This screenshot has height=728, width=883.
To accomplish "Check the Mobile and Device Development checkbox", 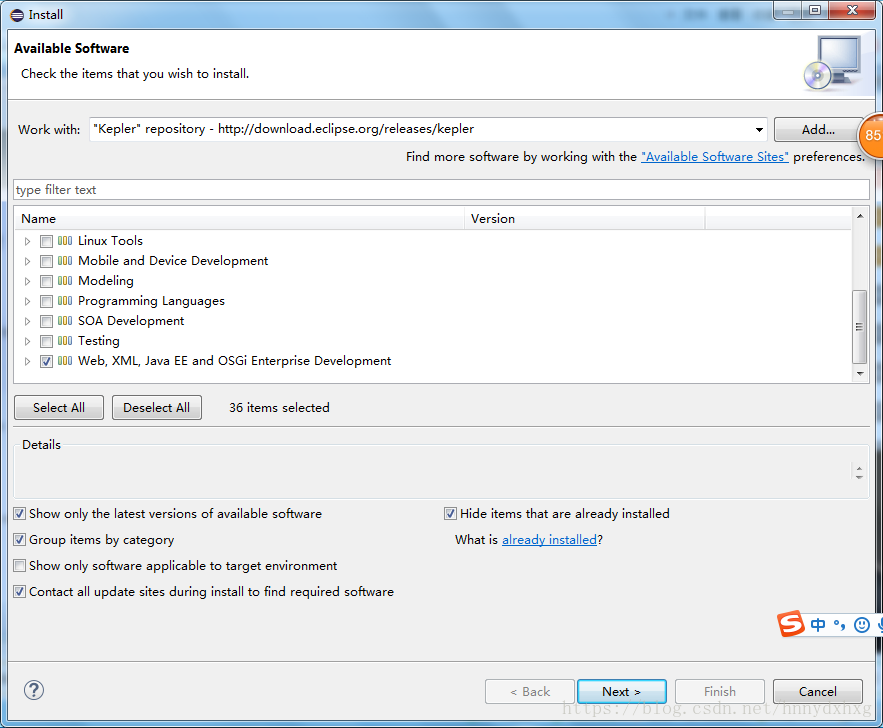I will [x=47, y=261].
